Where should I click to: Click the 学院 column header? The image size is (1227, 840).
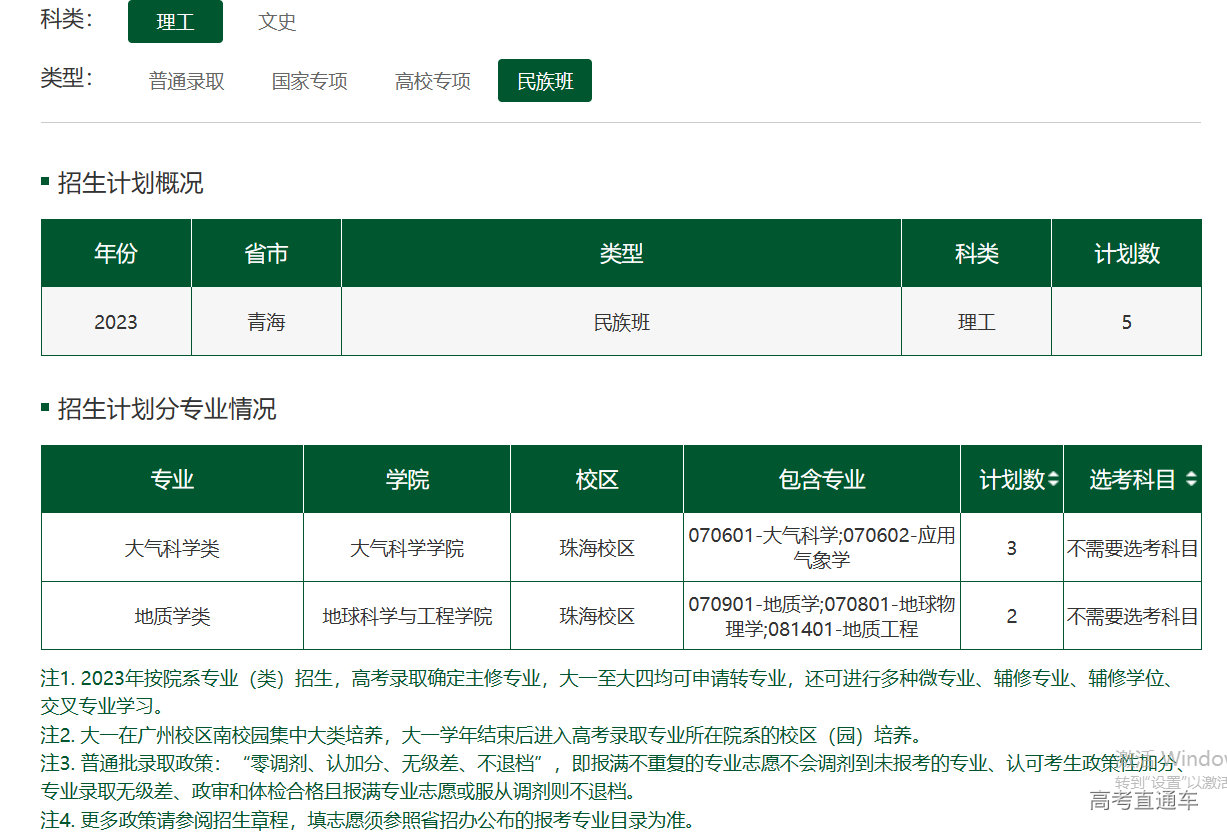pos(407,480)
